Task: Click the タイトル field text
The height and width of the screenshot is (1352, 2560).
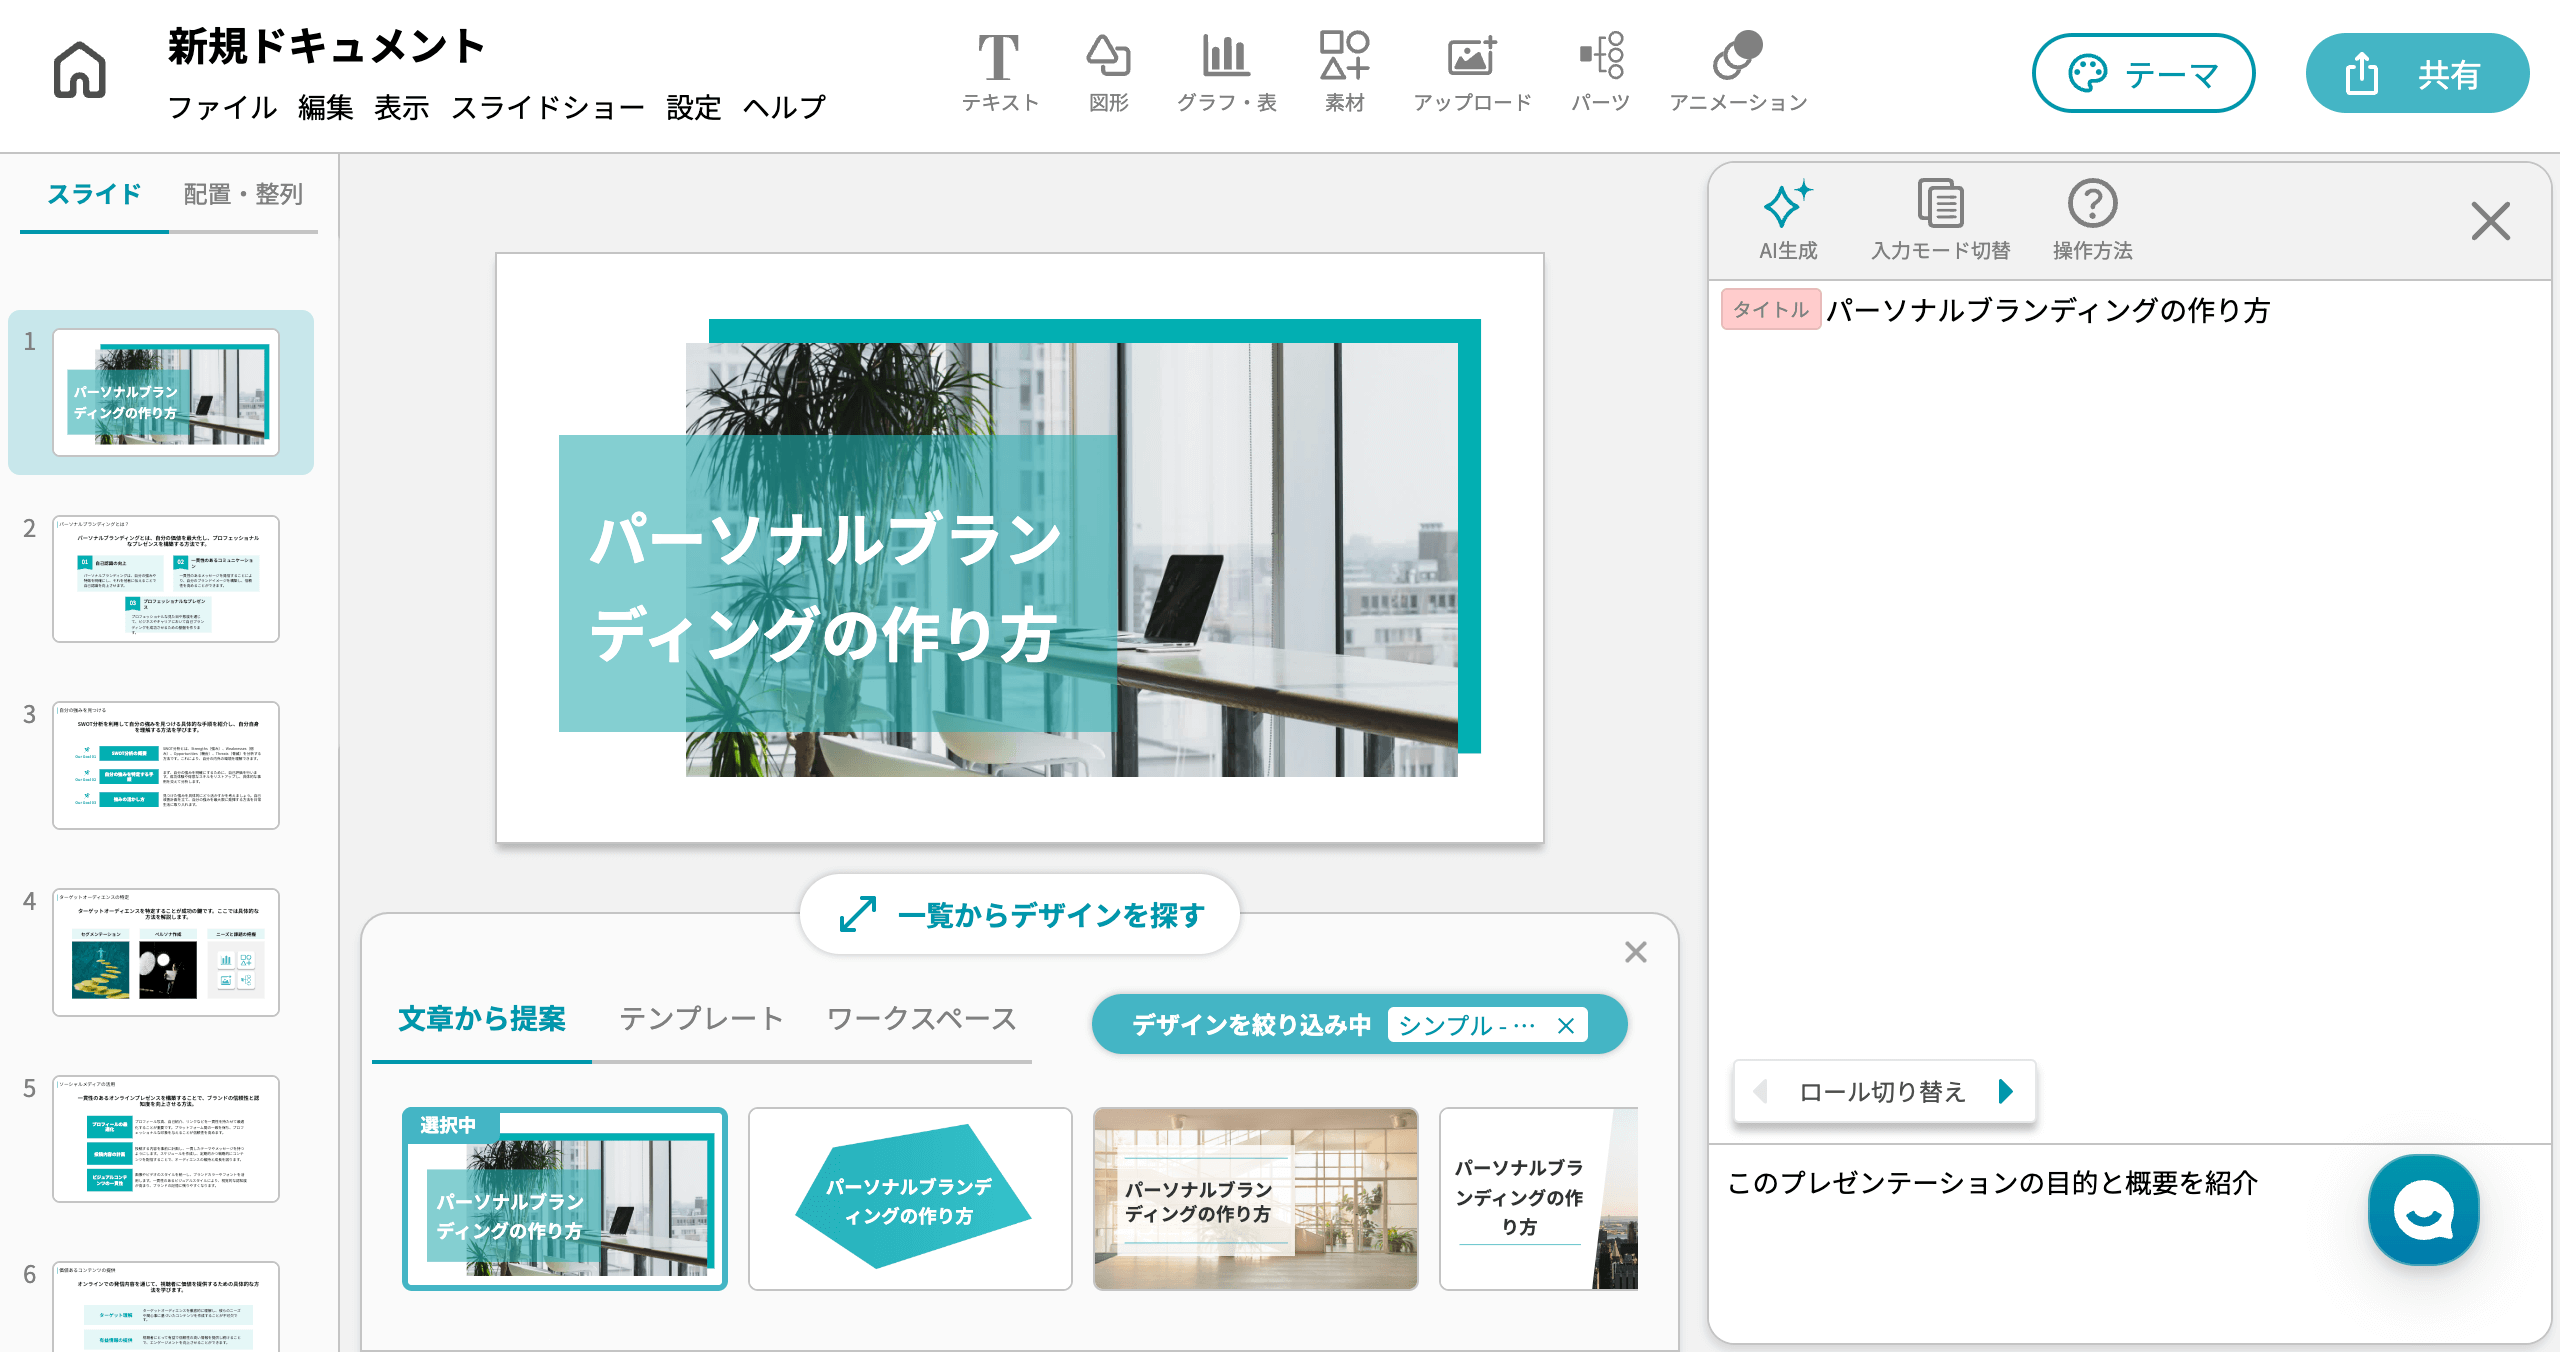Action: 2048,310
